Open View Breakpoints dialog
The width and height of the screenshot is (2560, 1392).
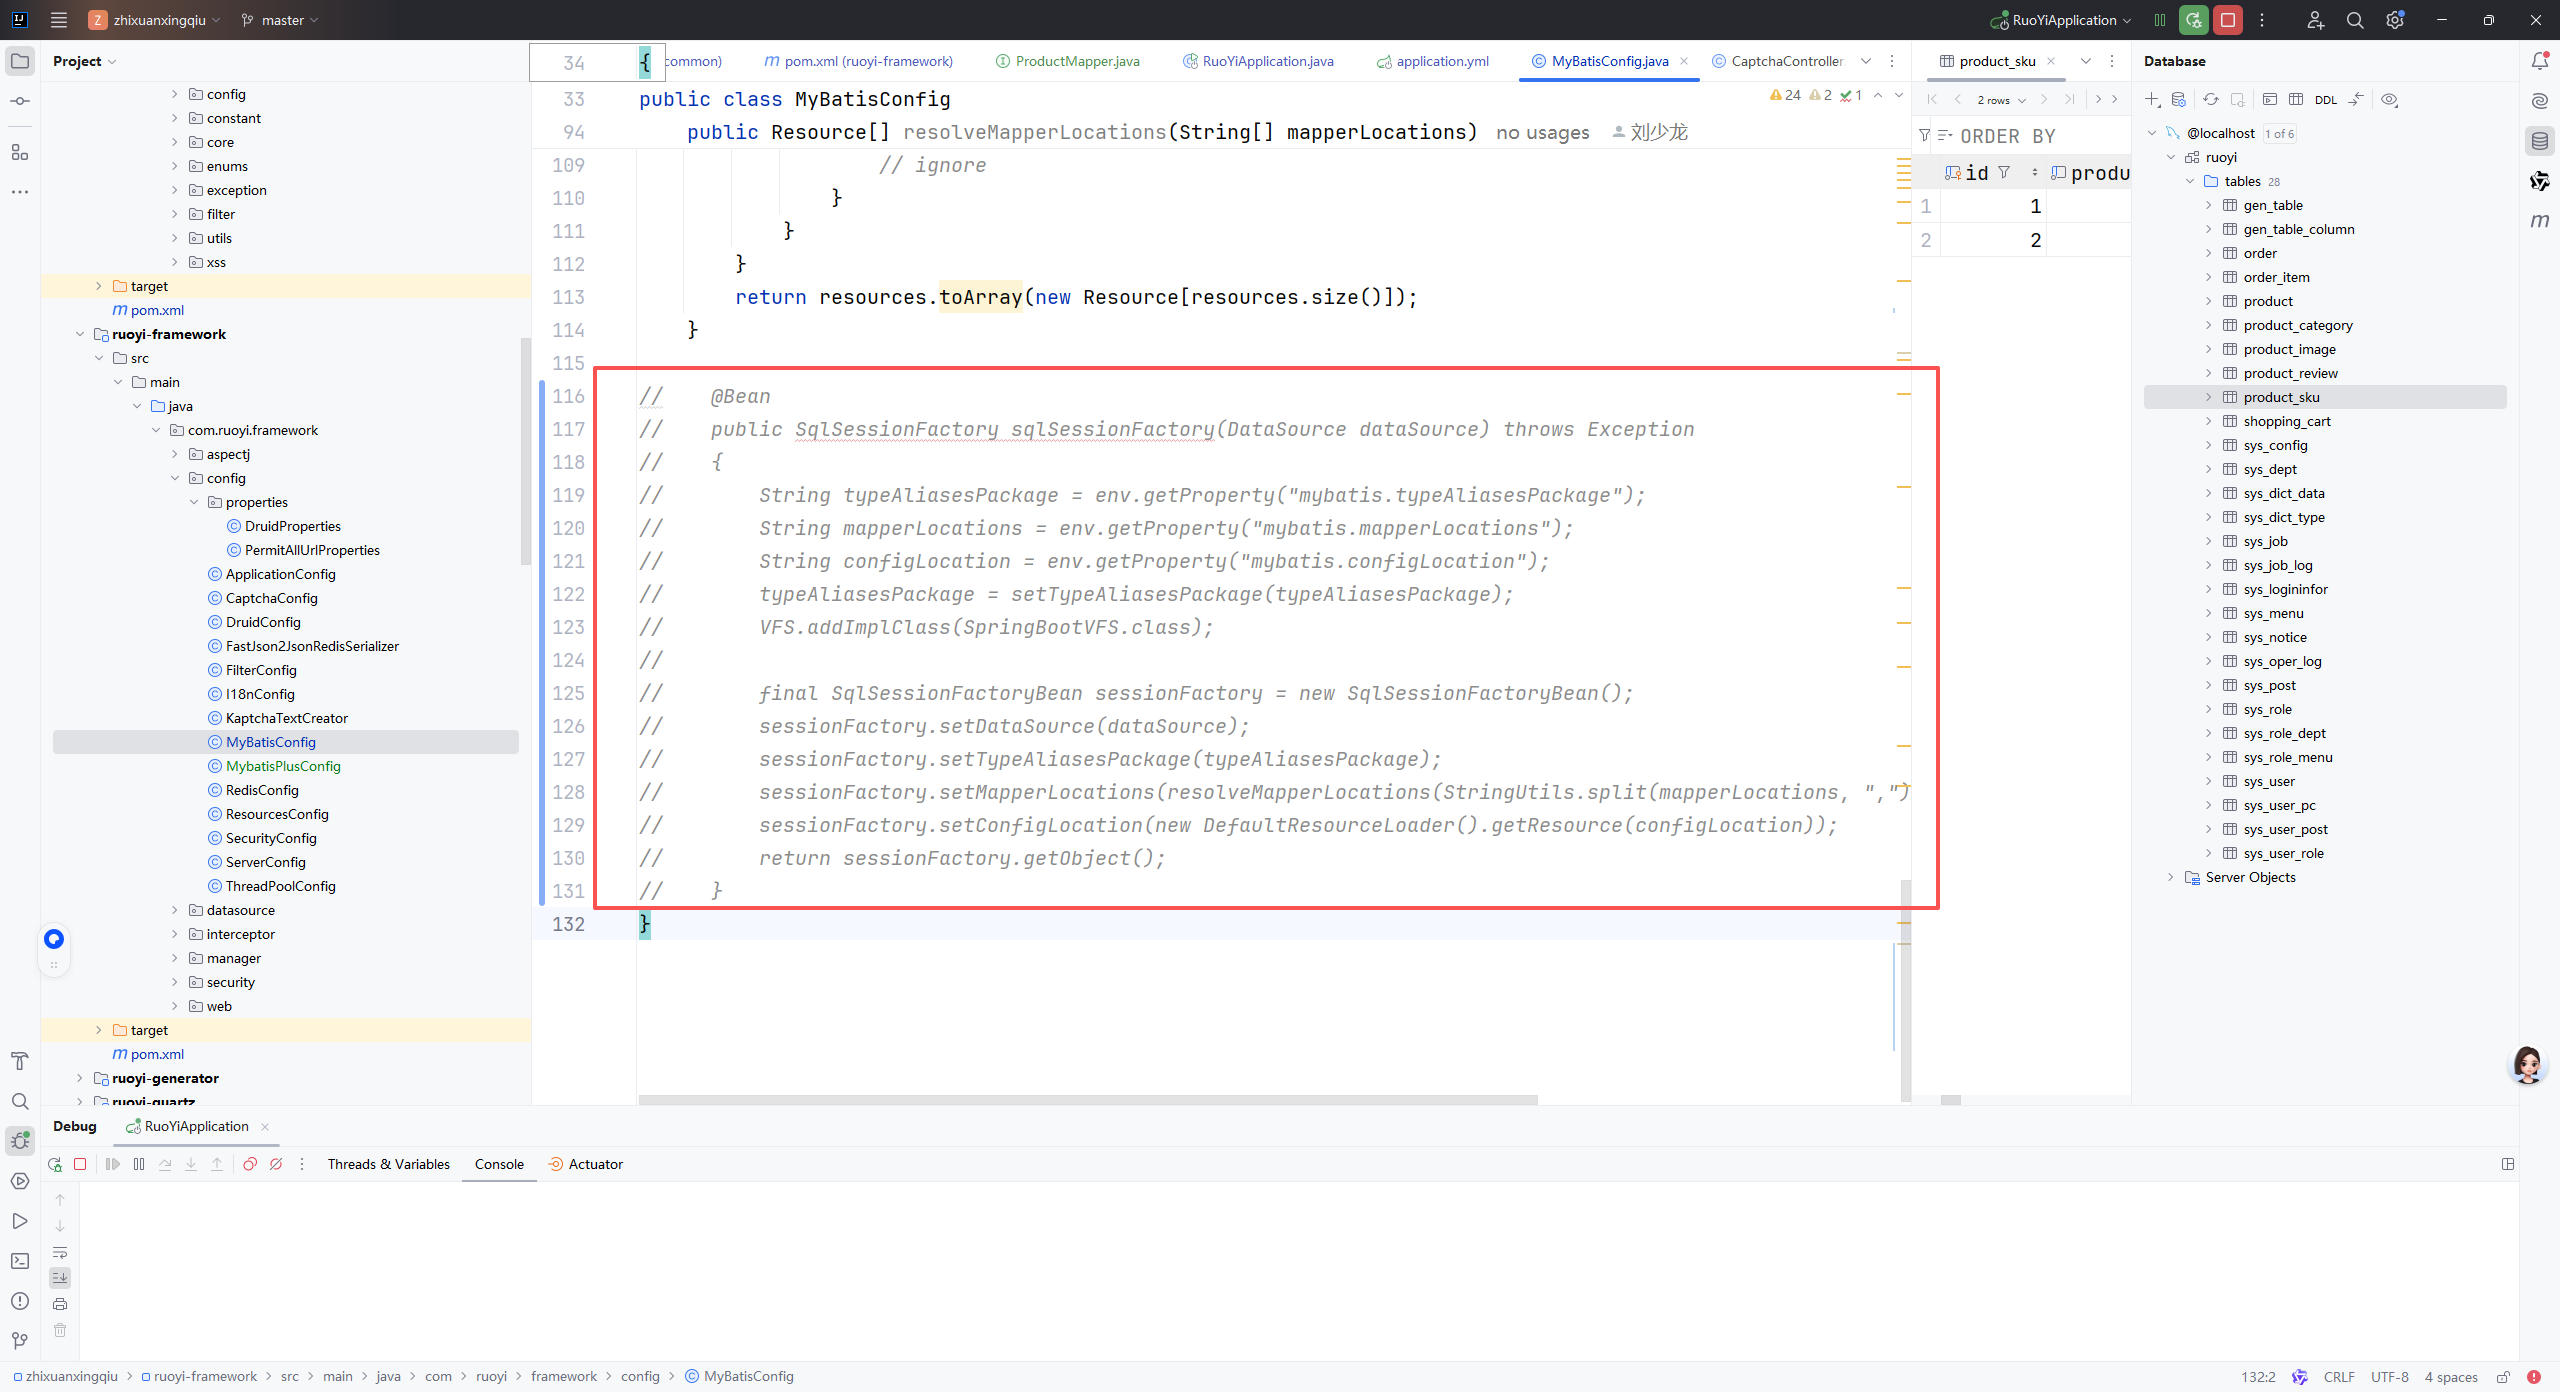[250, 1164]
